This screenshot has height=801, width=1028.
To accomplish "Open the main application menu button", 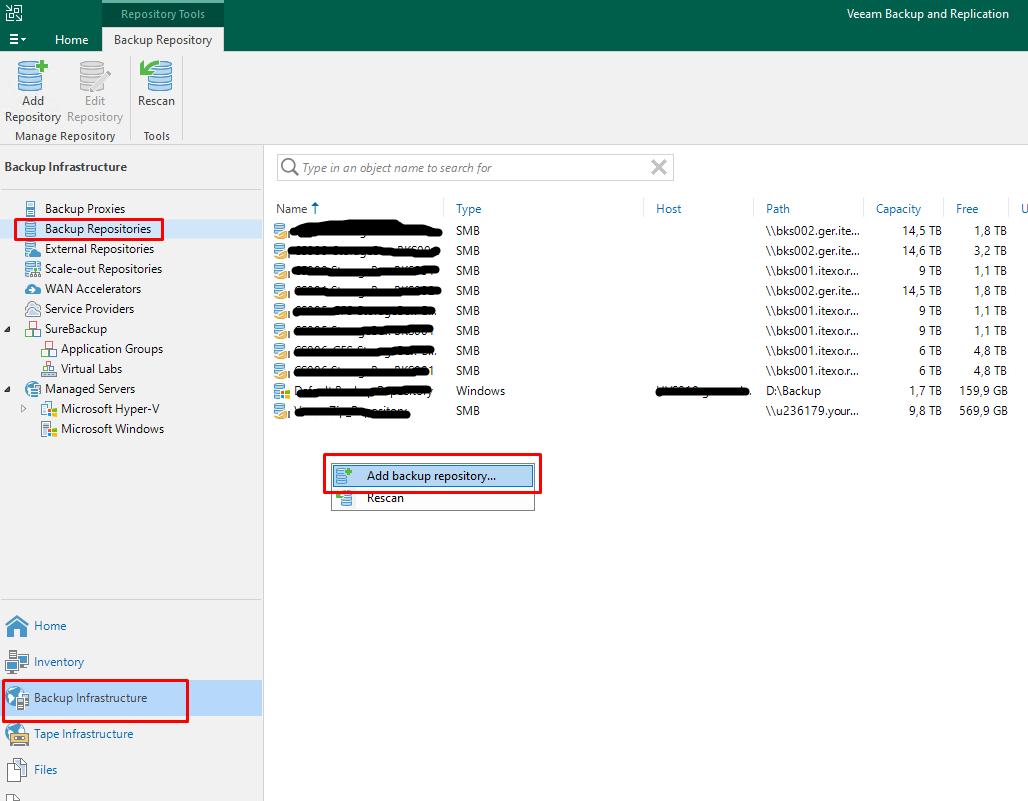I will [18, 39].
